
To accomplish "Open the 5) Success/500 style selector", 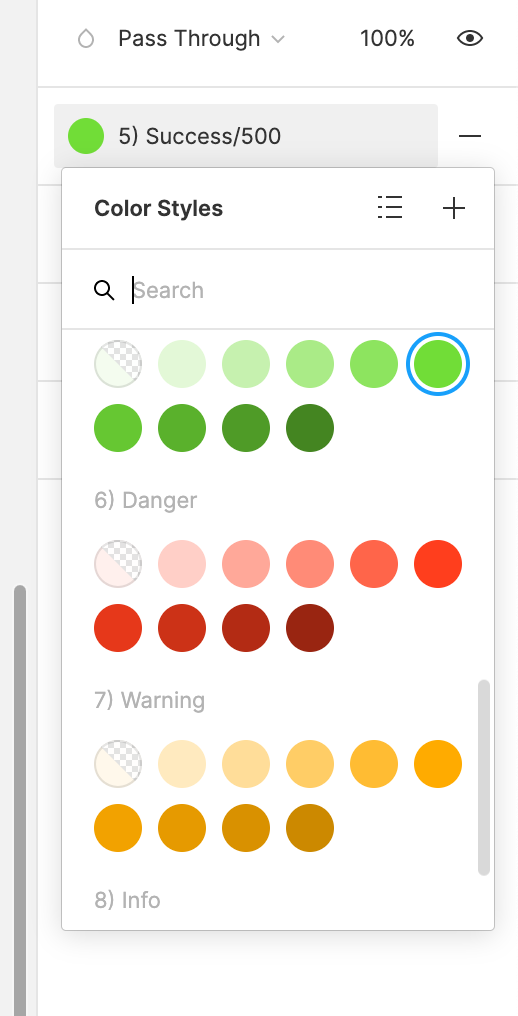I will point(246,136).
